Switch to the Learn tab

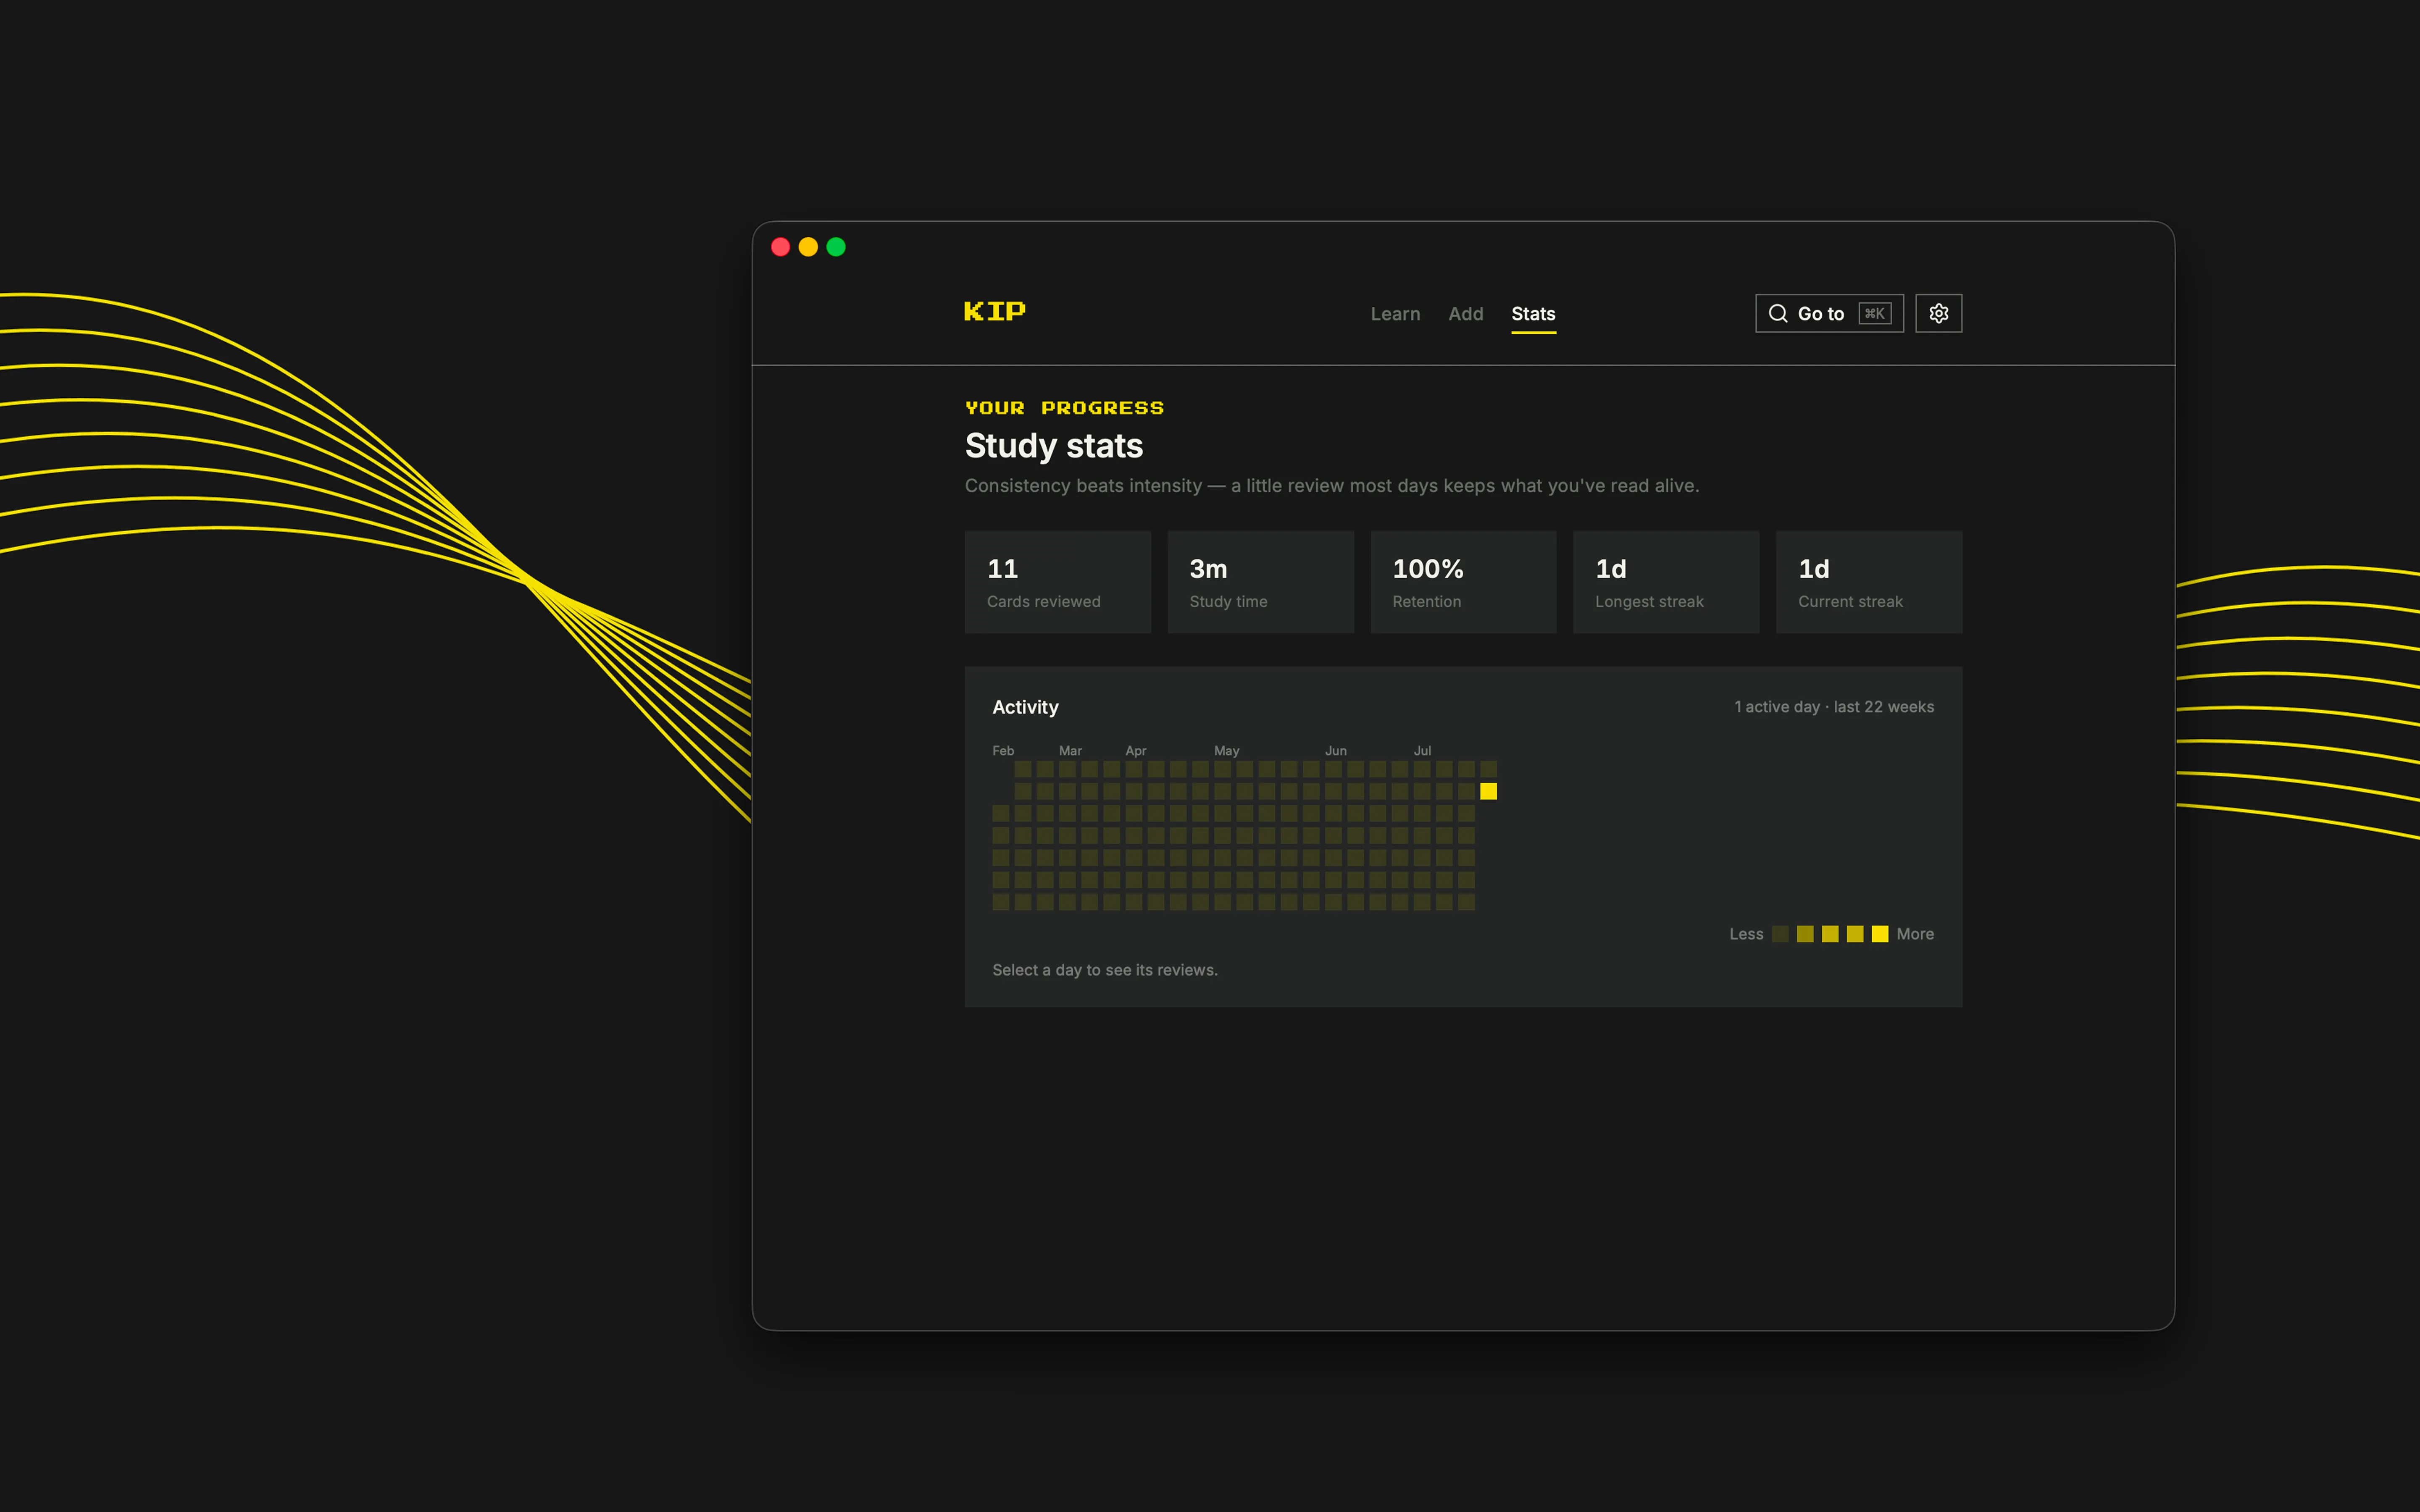(1395, 314)
